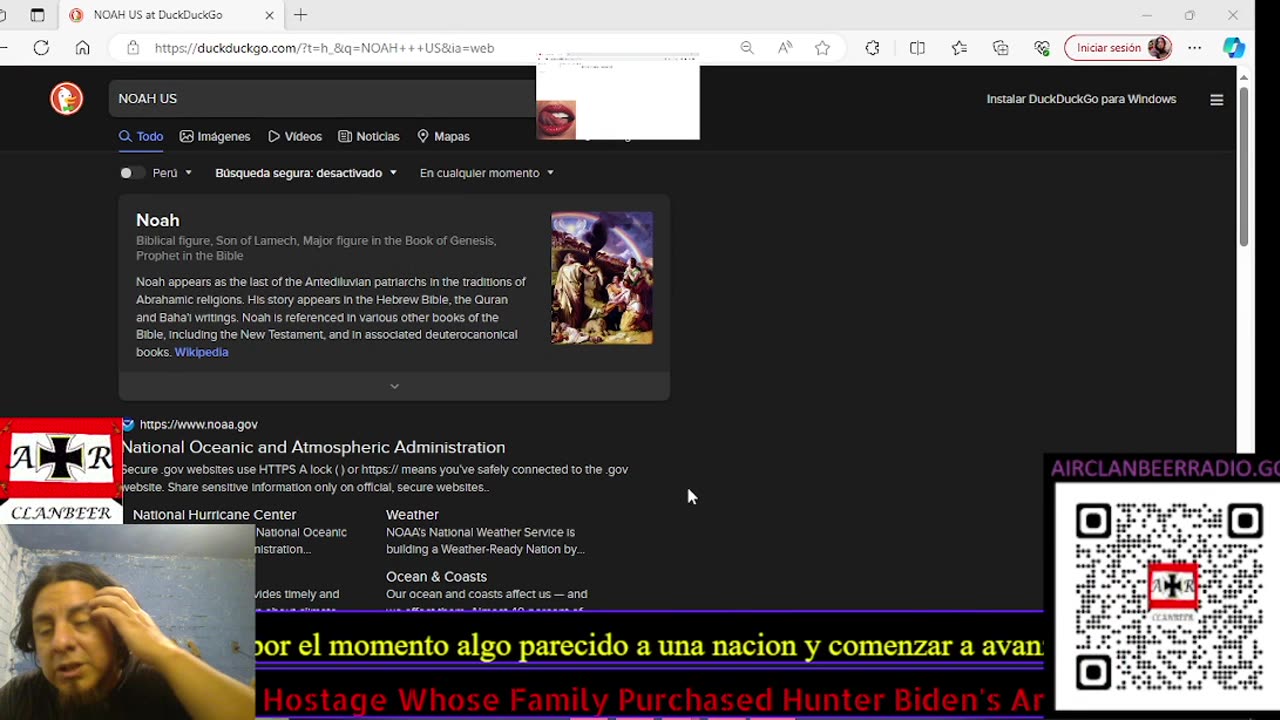The height and width of the screenshot is (720, 1280).
Task: Select the Todo search tab
Action: click(141, 136)
